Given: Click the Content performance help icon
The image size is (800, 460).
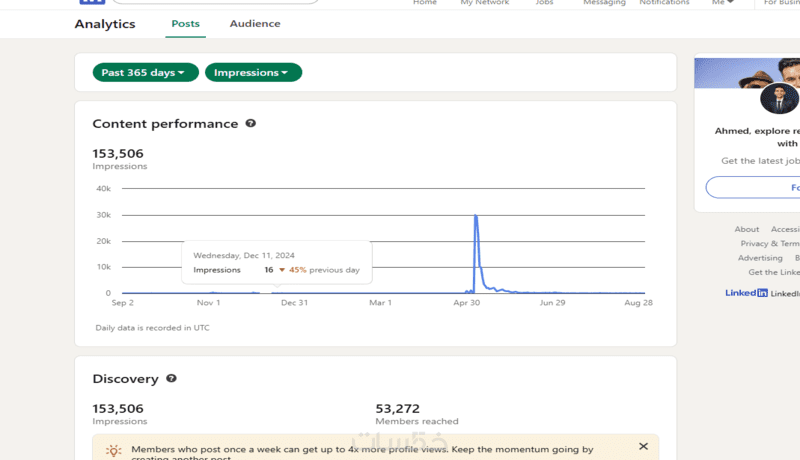Looking at the screenshot, I should [251, 124].
